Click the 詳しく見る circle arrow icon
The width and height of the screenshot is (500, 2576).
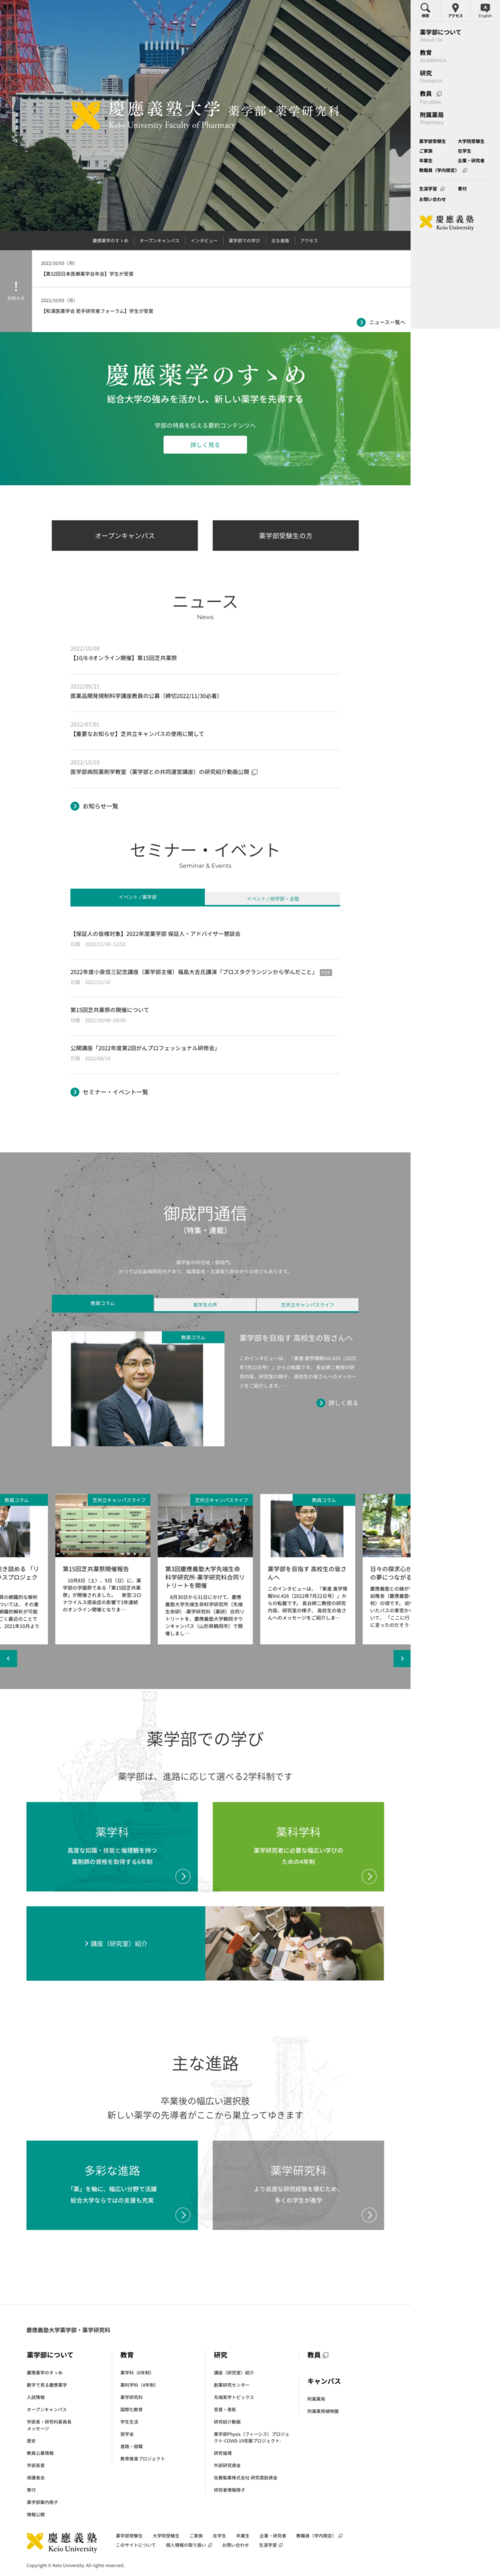(321, 1403)
